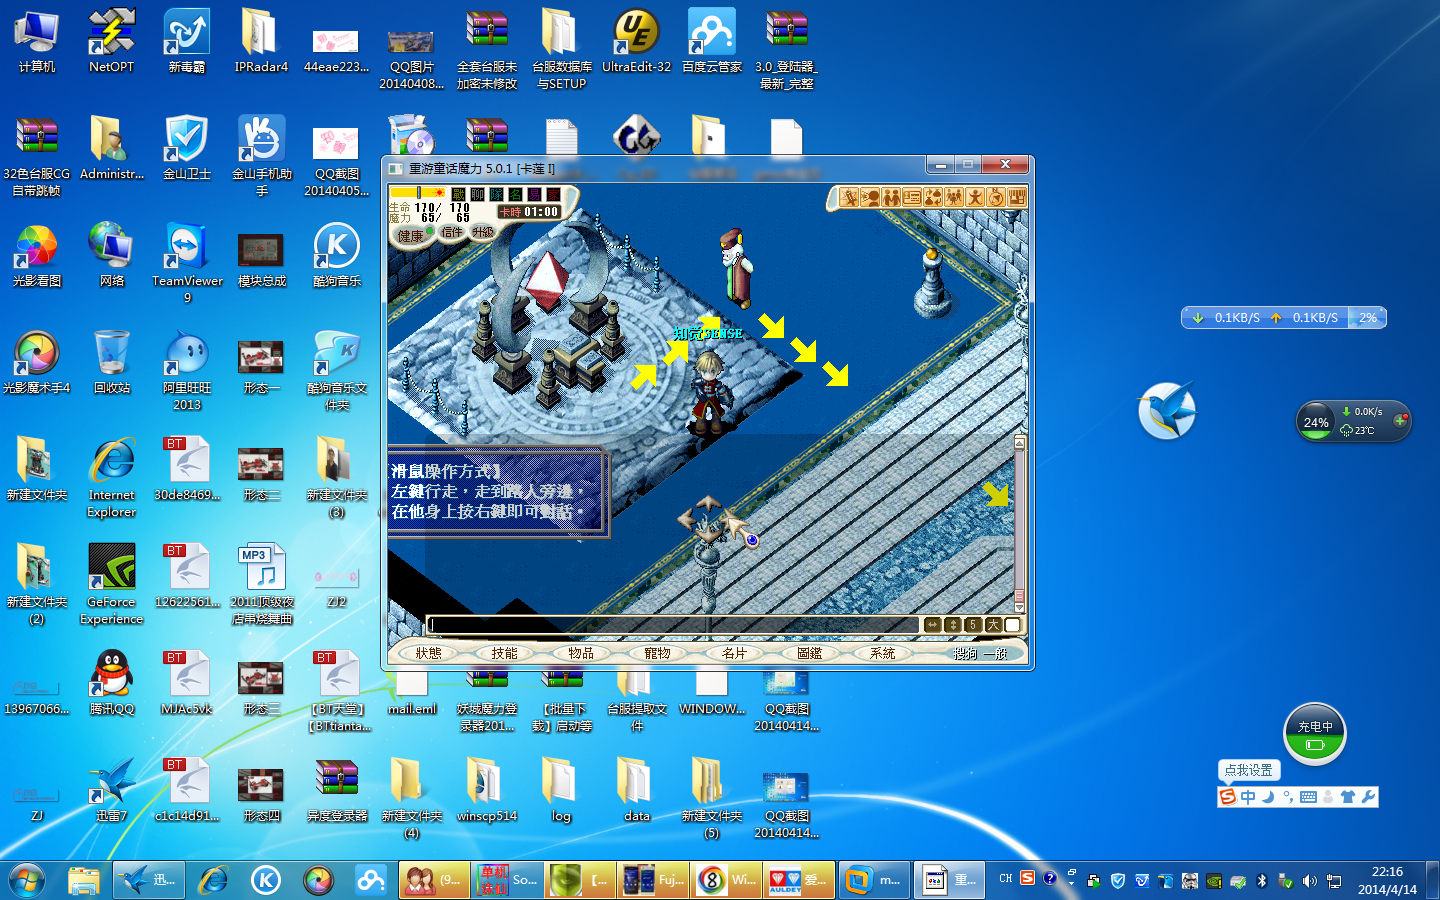
Task: Toggle the 聊 chat switch
Action: [x=478, y=194]
